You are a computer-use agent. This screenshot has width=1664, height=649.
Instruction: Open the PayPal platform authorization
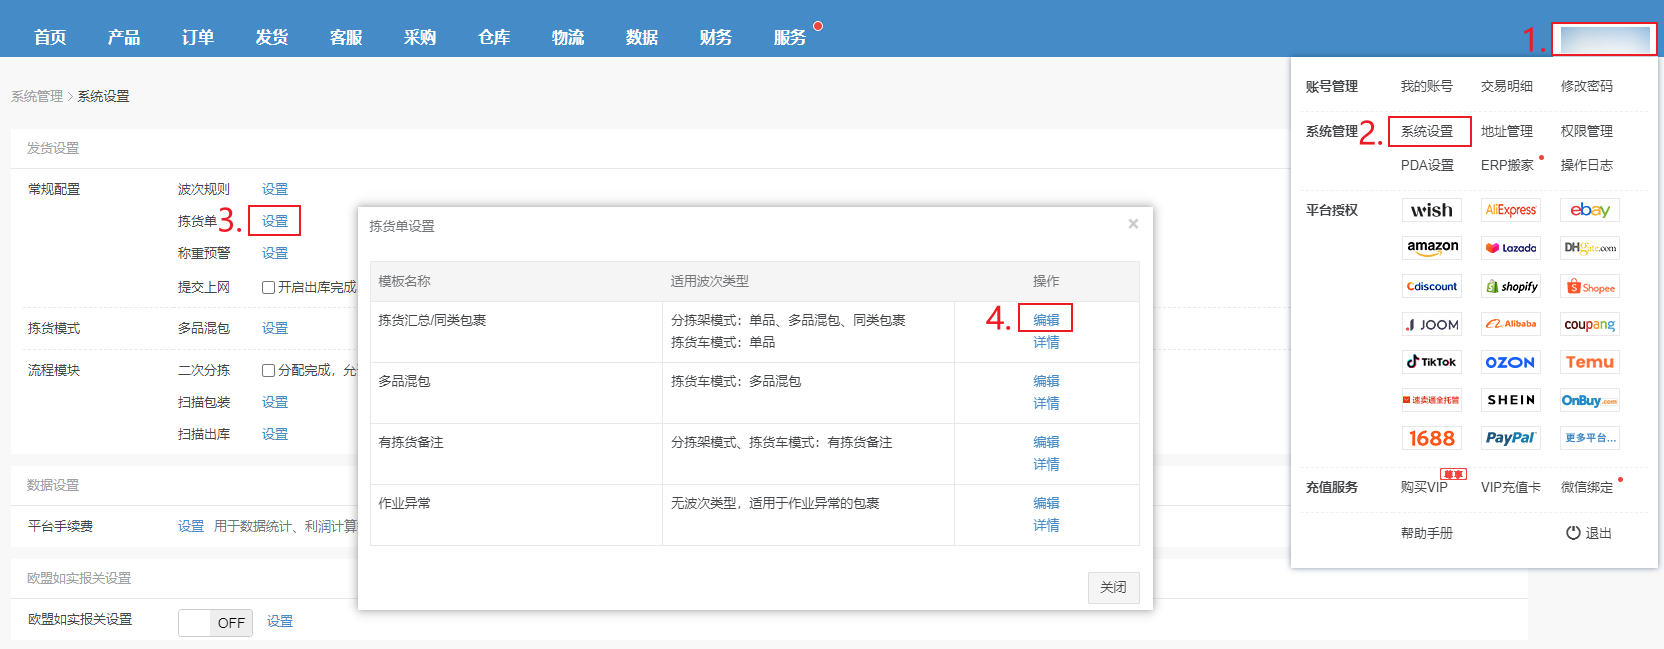point(1510,438)
